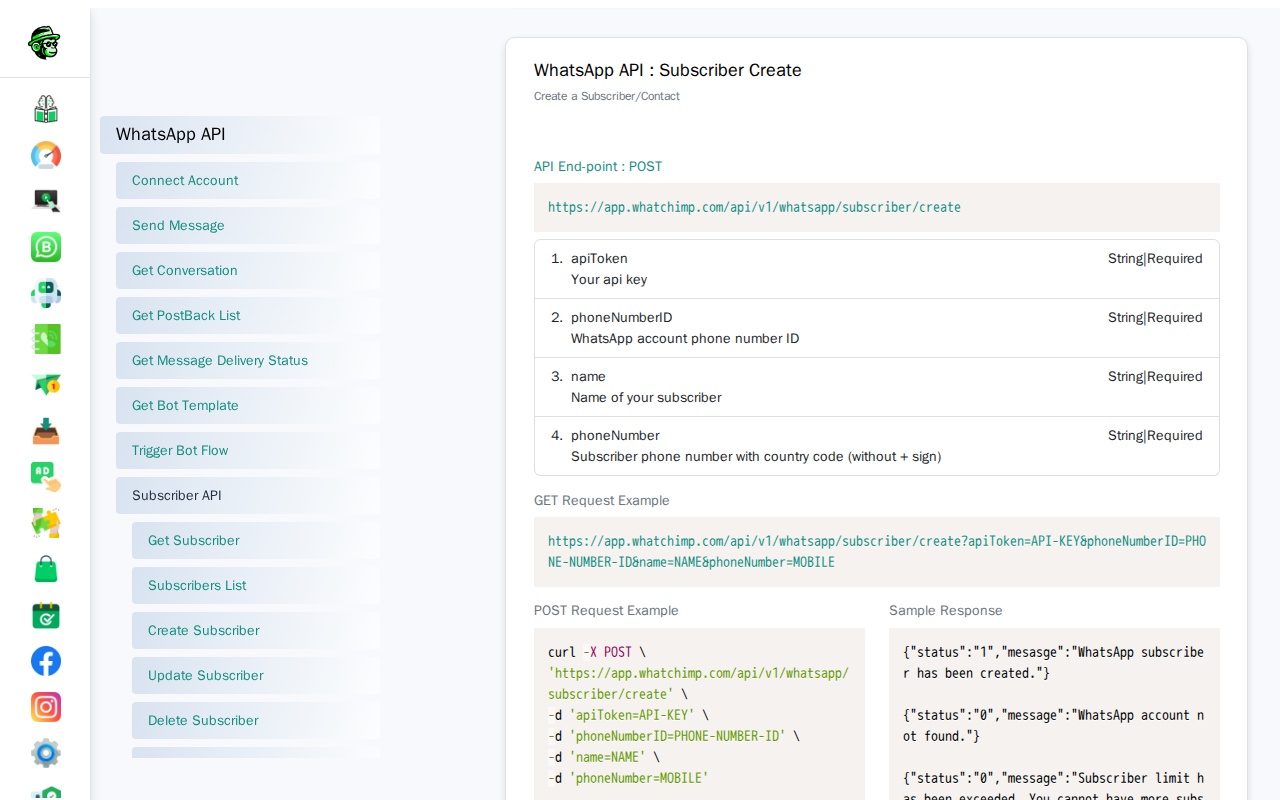Click the 'POST Request Example' label
This screenshot has height=800, width=1280.
[x=606, y=611]
